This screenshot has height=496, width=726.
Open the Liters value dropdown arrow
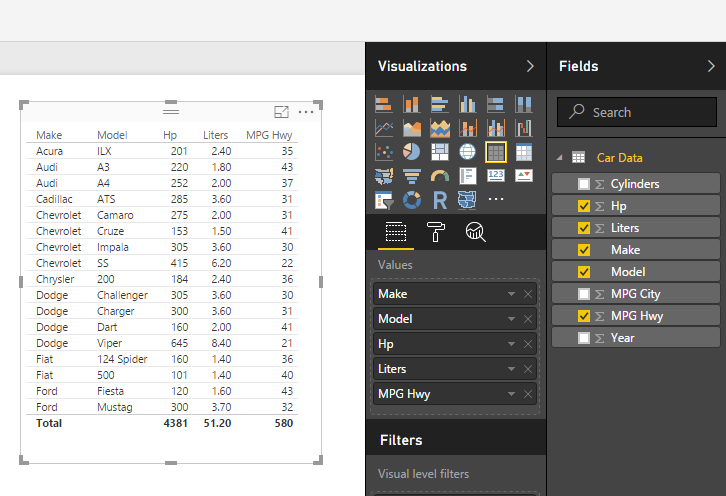(x=511, y=369)
